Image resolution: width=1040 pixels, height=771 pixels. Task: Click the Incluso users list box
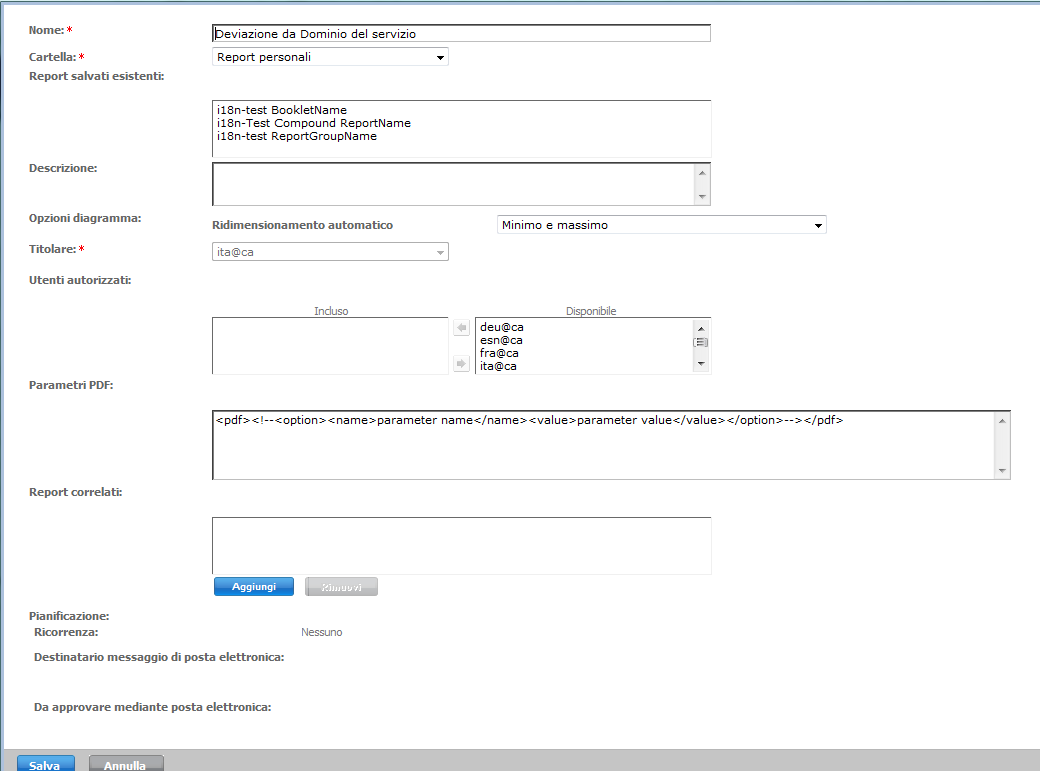tap(330, 346)
